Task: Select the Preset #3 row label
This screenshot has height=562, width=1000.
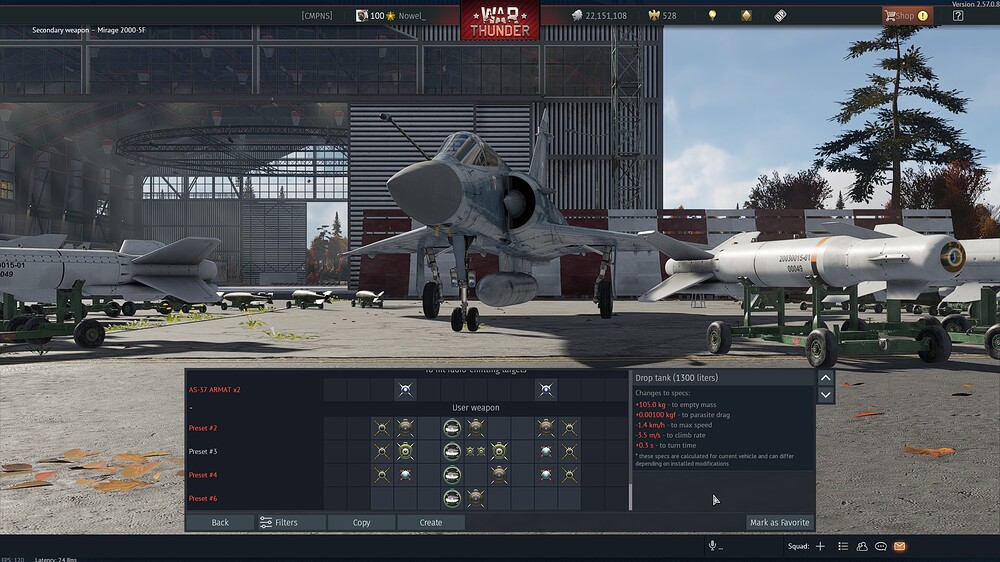Action: [x=203, y=452]
